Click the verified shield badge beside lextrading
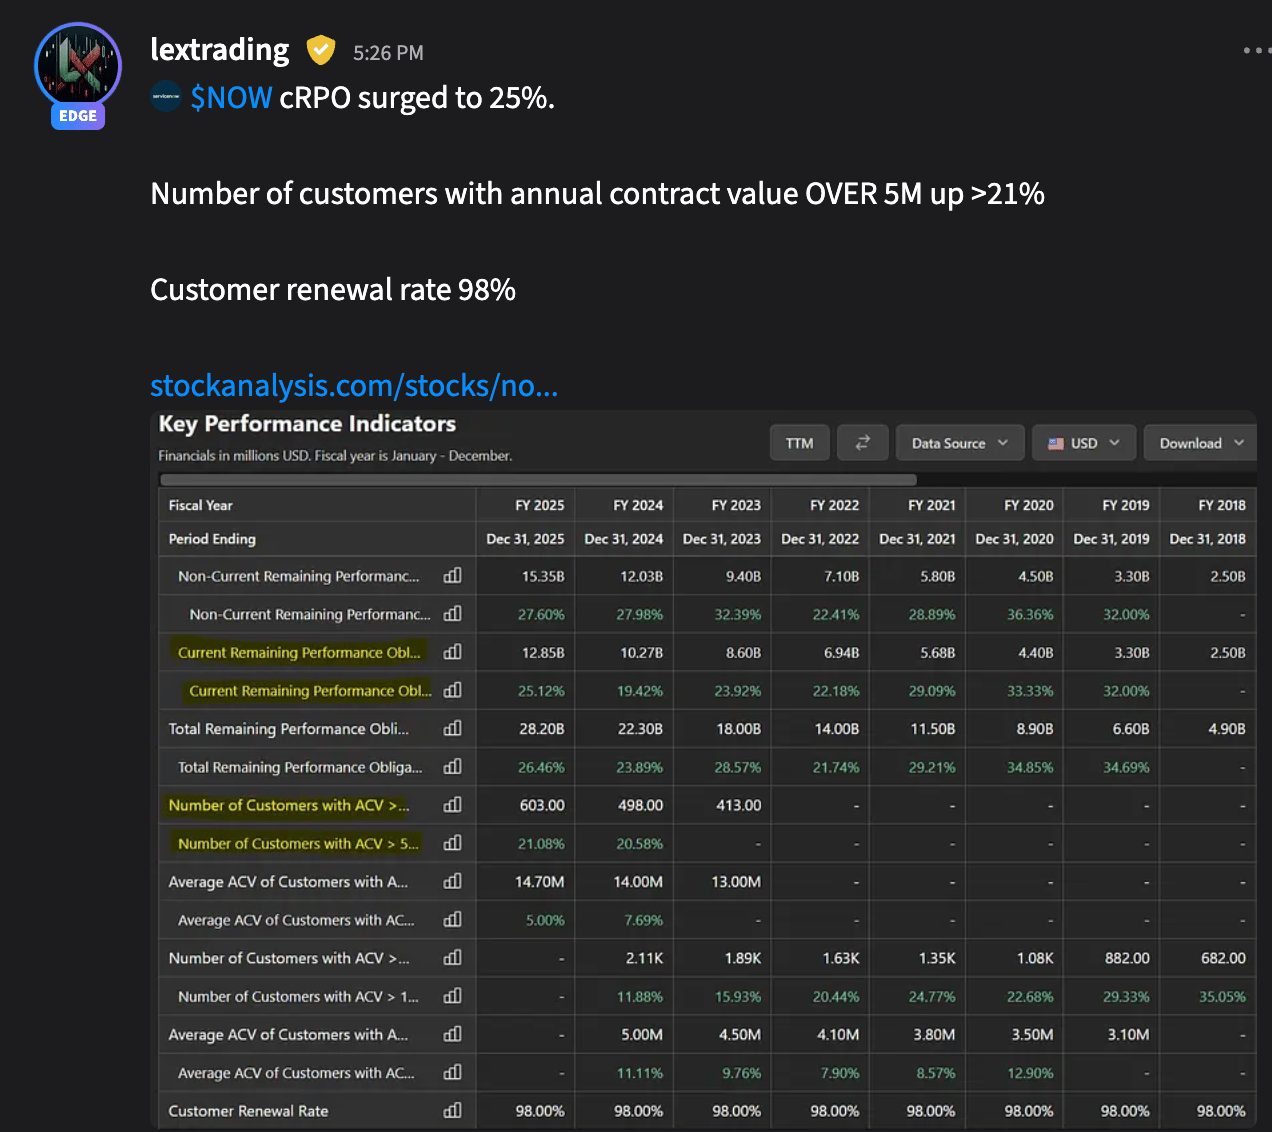 tap(321, 49)
